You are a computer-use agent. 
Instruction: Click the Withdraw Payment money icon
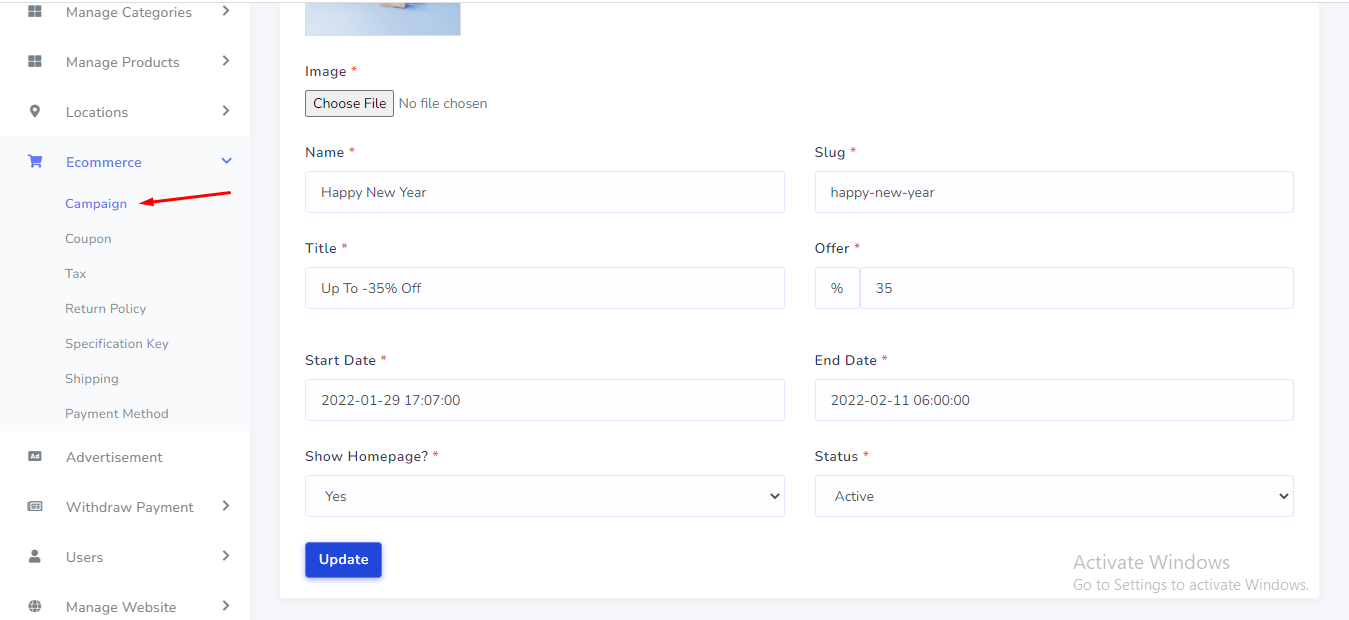click(35, 507)
